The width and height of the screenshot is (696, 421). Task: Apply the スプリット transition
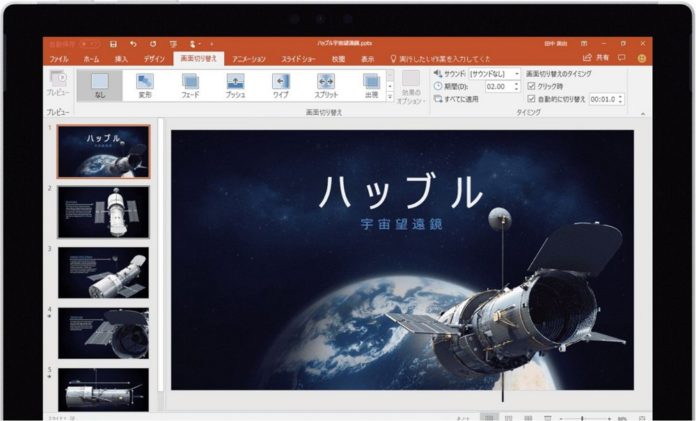pyautogui.click(x=326, y=86)
